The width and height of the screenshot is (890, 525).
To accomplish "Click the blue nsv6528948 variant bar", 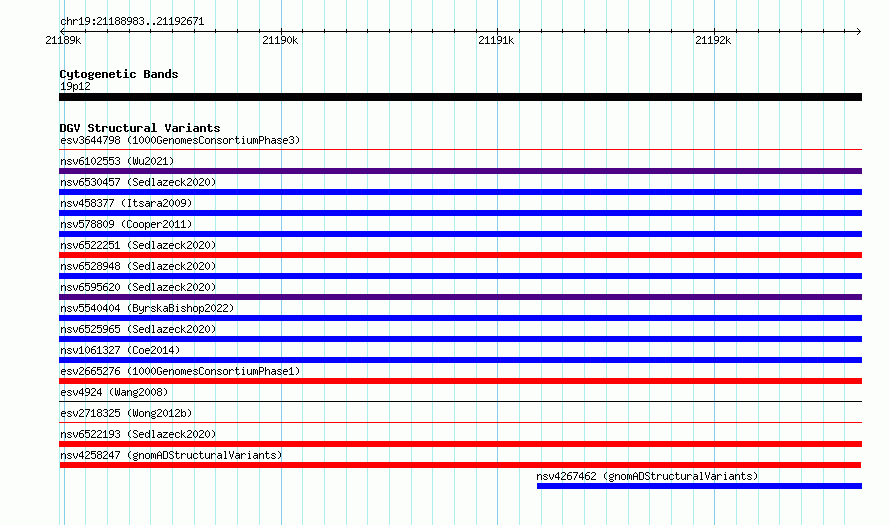I will pyautogui.click(x=460, y=276).
